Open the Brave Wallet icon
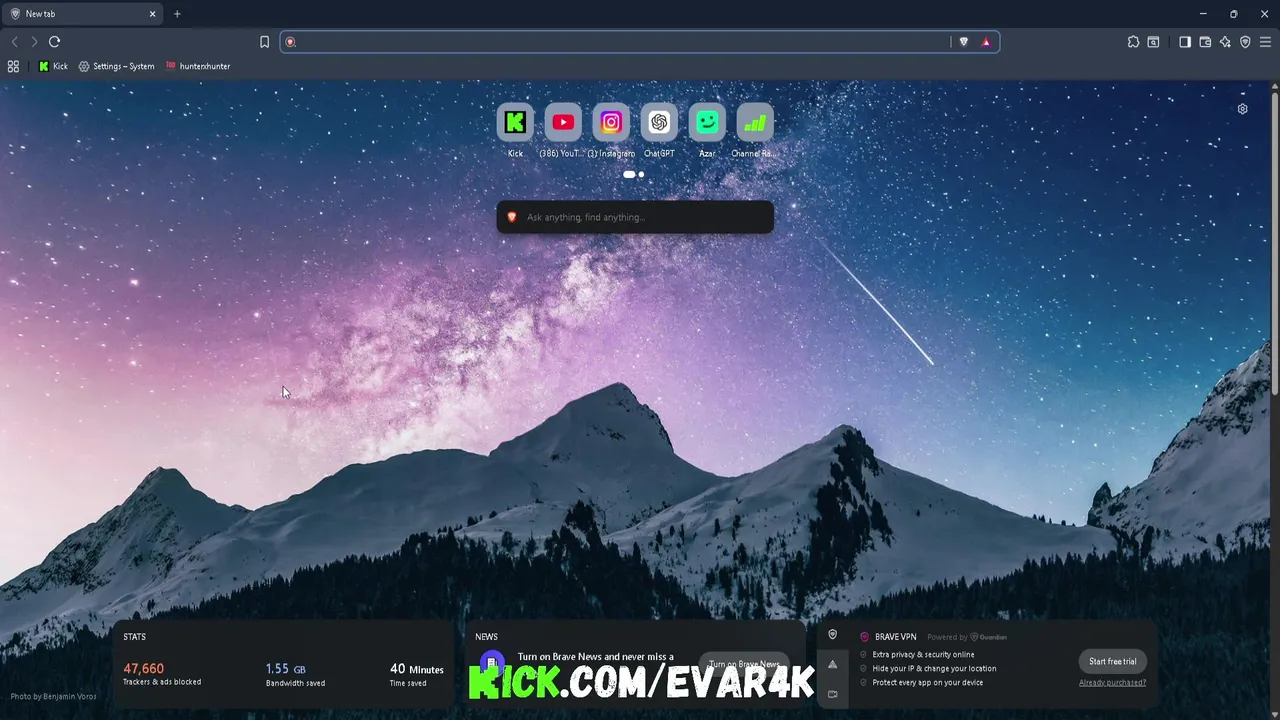The height and width of the screenshot is (720, 1280). [x=1205, y=42]
